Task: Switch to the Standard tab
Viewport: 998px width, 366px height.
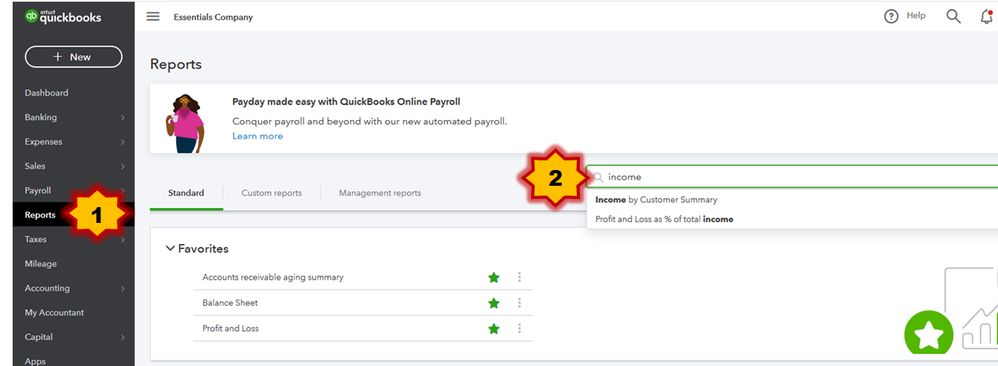Action: [186, 193]
